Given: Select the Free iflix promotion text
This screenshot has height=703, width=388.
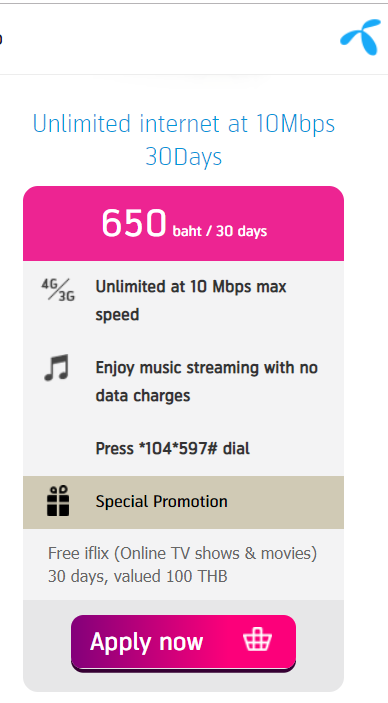Looking at the screenshot, I should pyautogui.click(x=183, y=554).
